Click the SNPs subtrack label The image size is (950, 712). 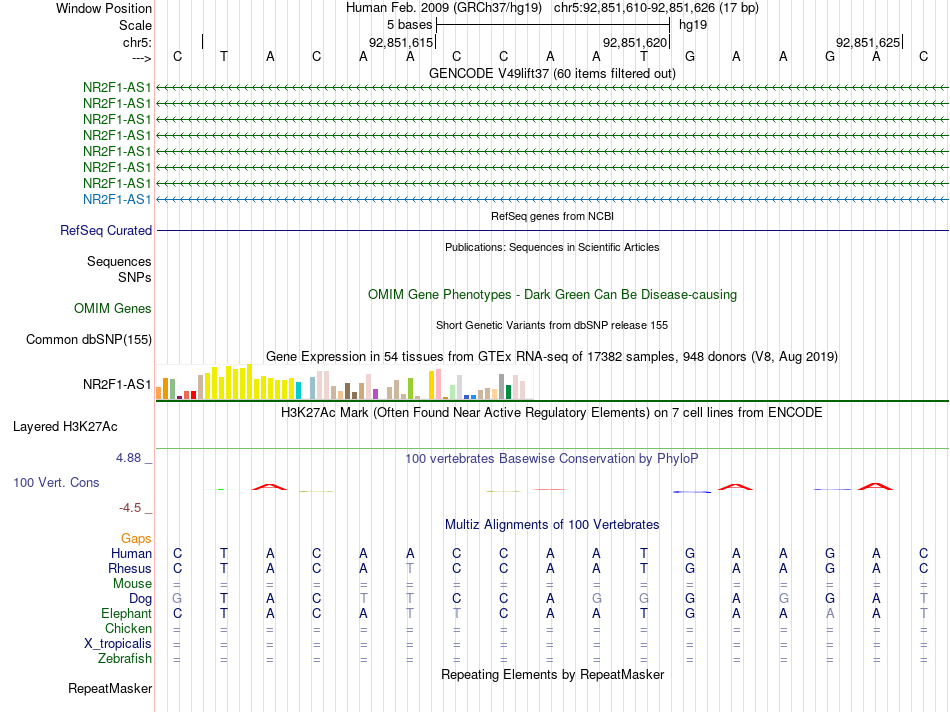135,277
